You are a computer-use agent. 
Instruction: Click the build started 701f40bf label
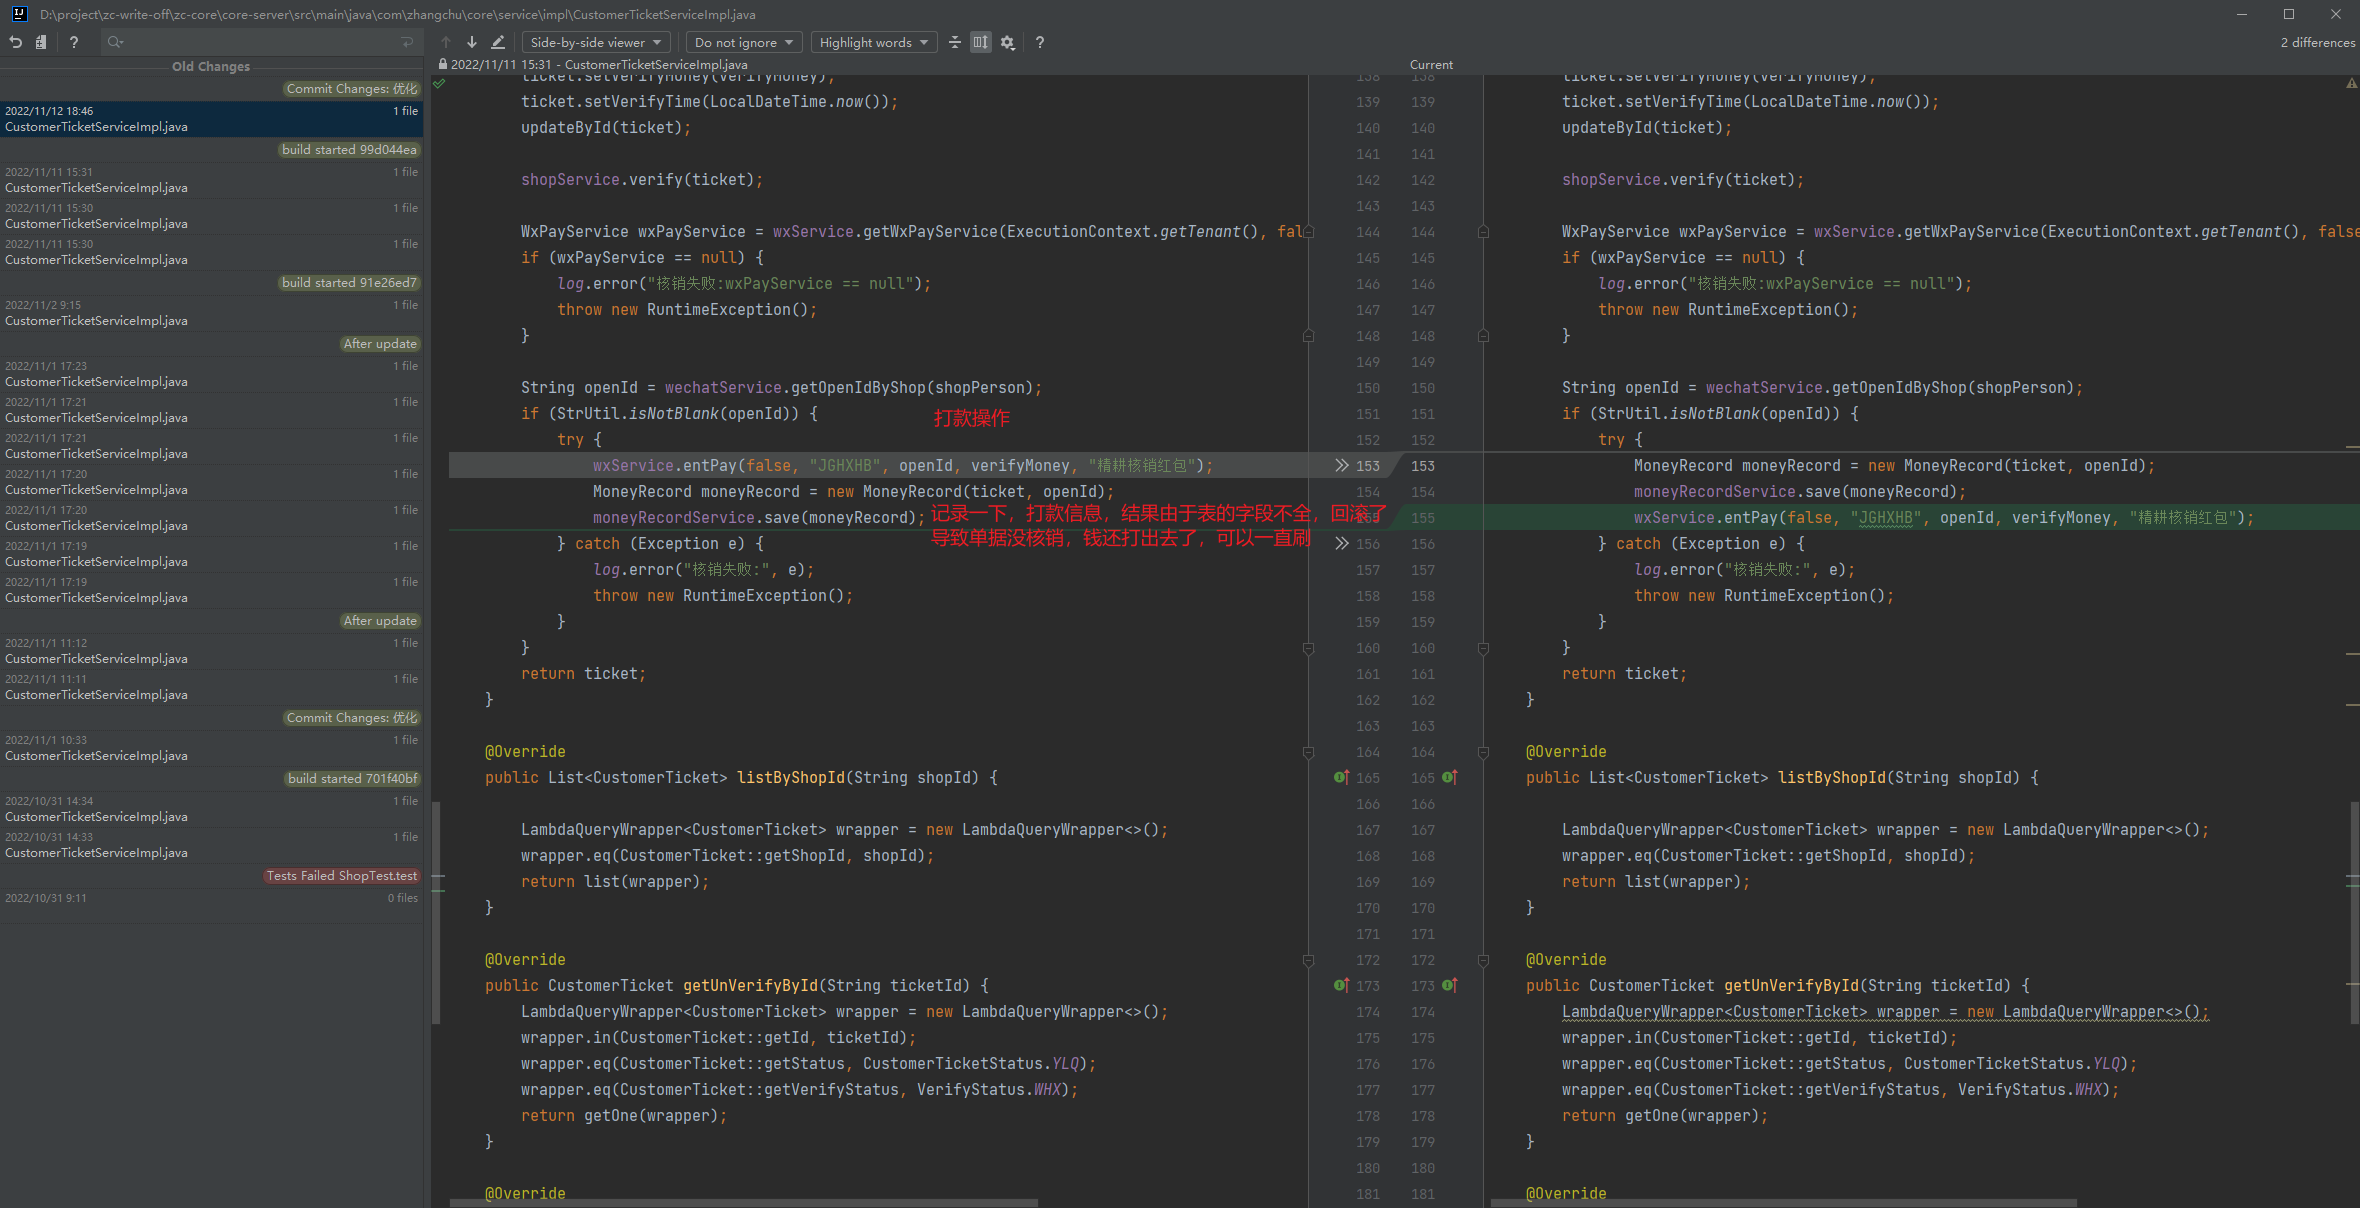(x=352, y=779)
